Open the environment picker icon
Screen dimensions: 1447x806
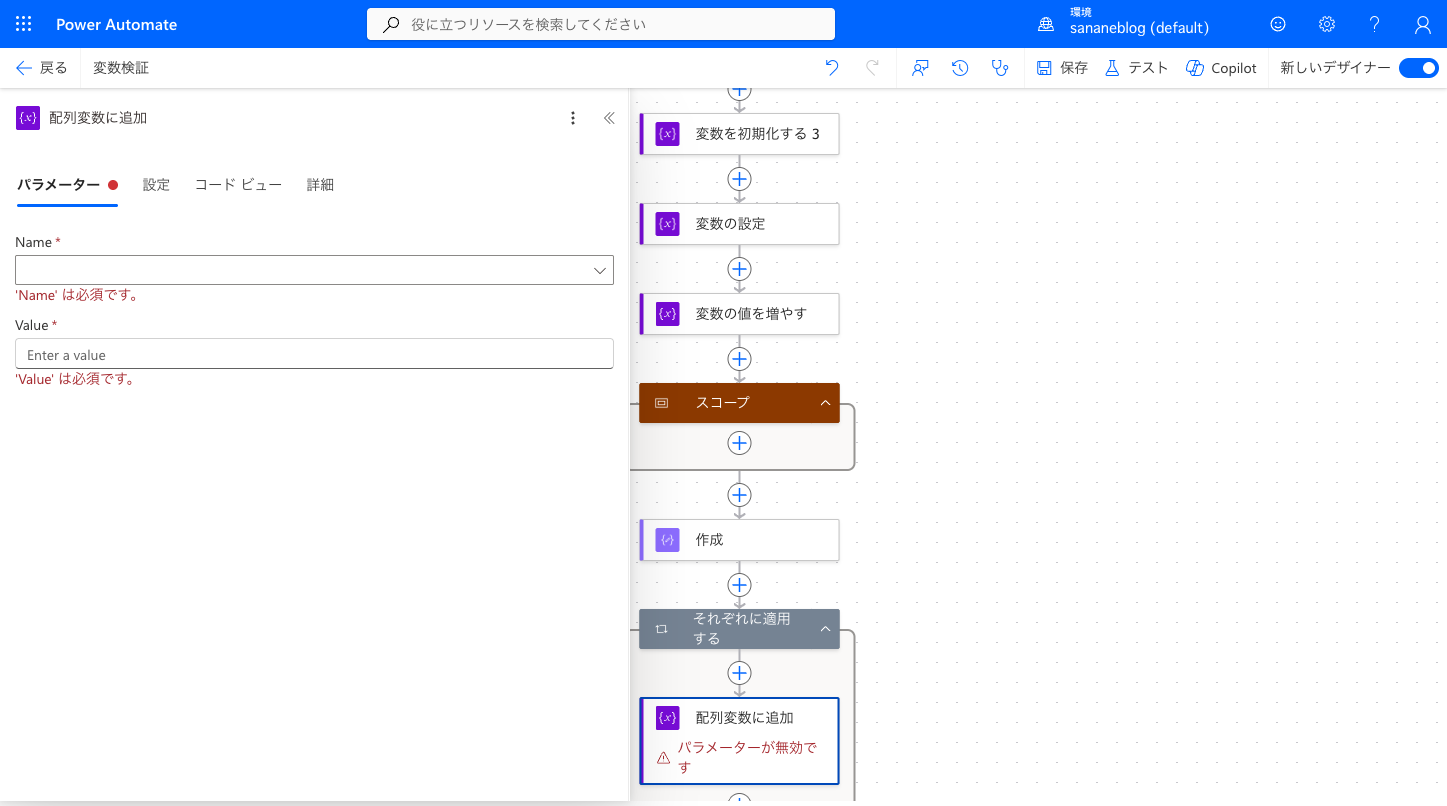(1046, 24)
